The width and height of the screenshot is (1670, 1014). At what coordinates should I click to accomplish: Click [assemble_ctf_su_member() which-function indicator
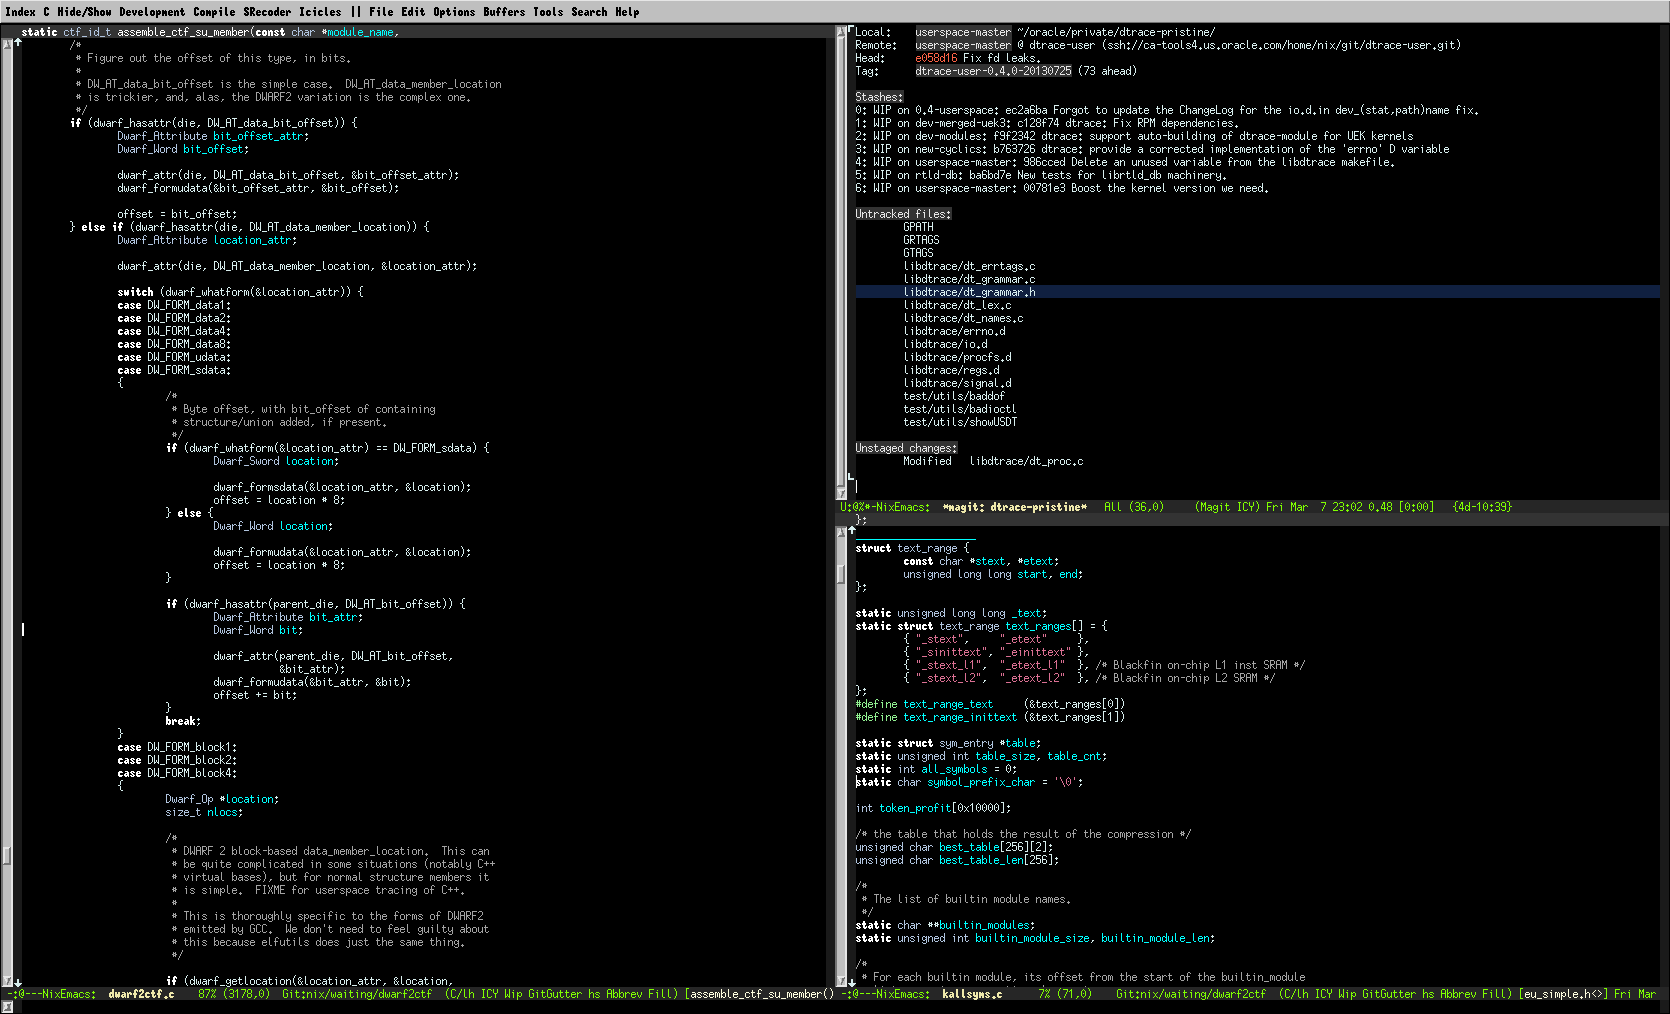[760, 994]
